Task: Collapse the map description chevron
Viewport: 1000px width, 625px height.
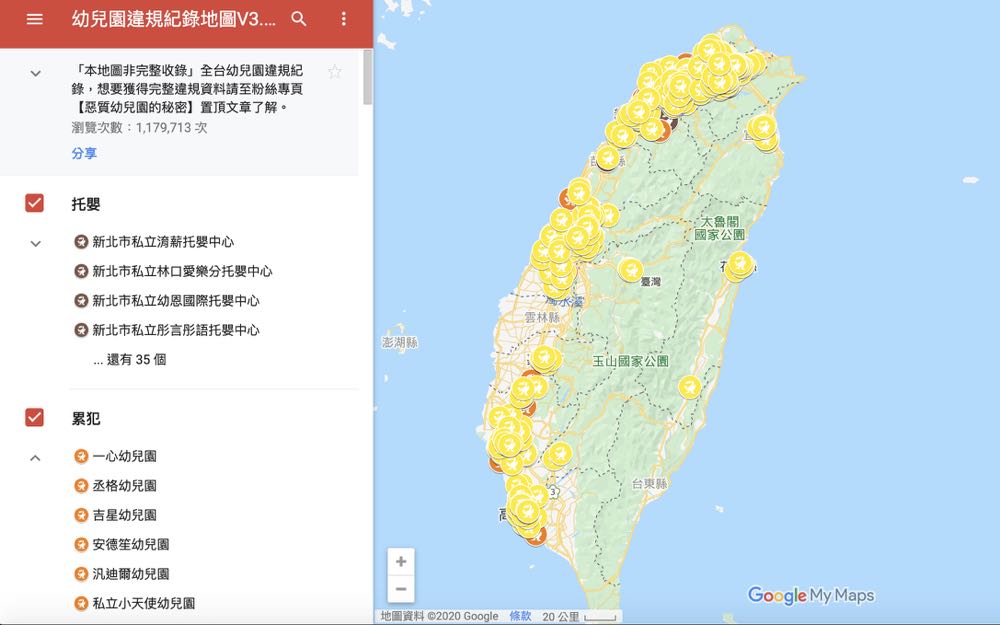Action: tap(35, 73)
